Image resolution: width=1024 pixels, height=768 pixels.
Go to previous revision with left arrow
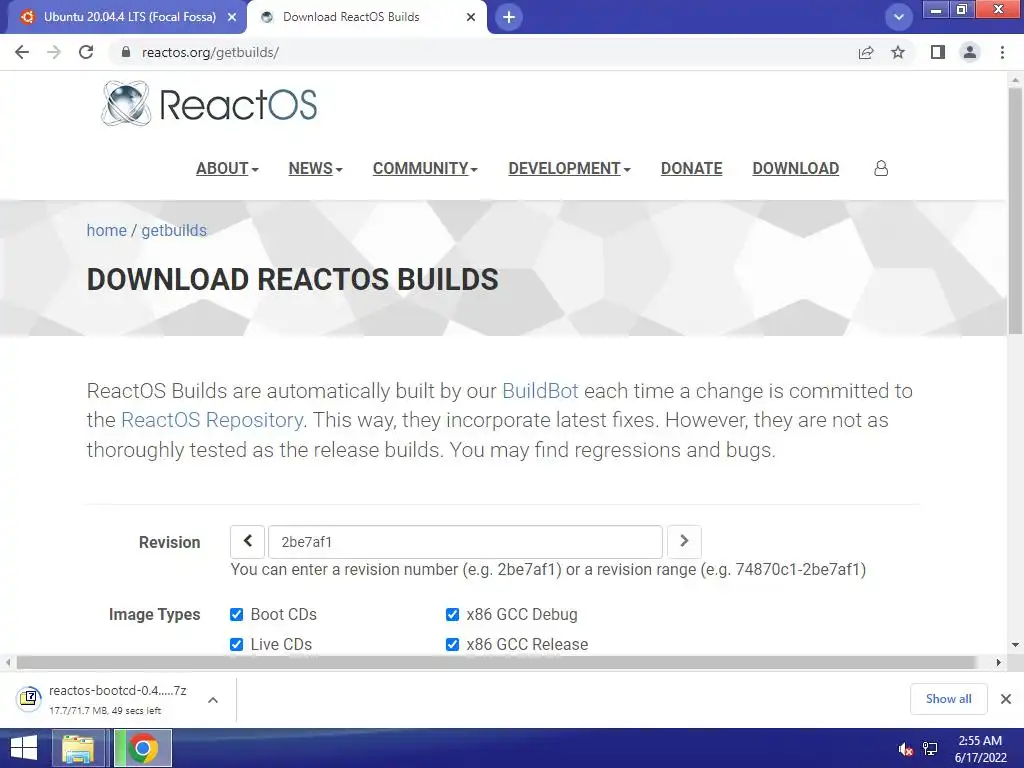(x=248, y=541)
